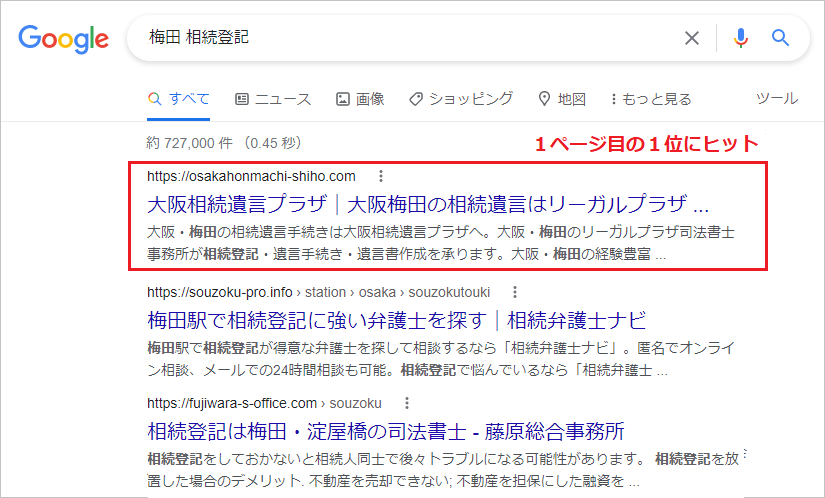Open the ツール options

click(777, 98)
